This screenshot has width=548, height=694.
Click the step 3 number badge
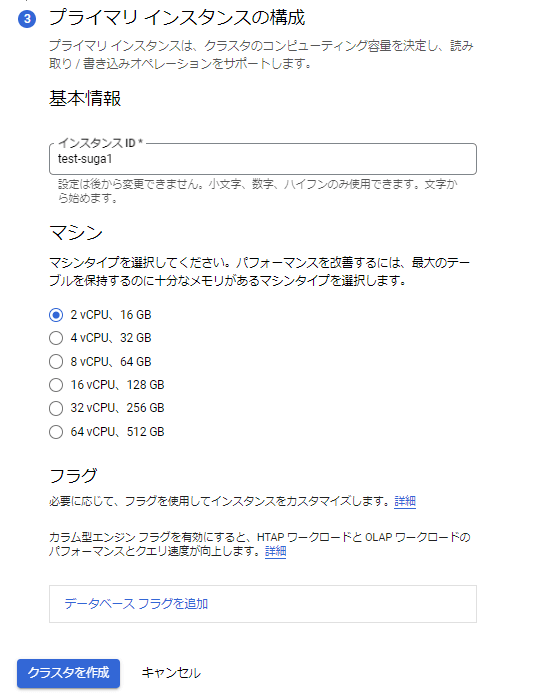point(27,19)
